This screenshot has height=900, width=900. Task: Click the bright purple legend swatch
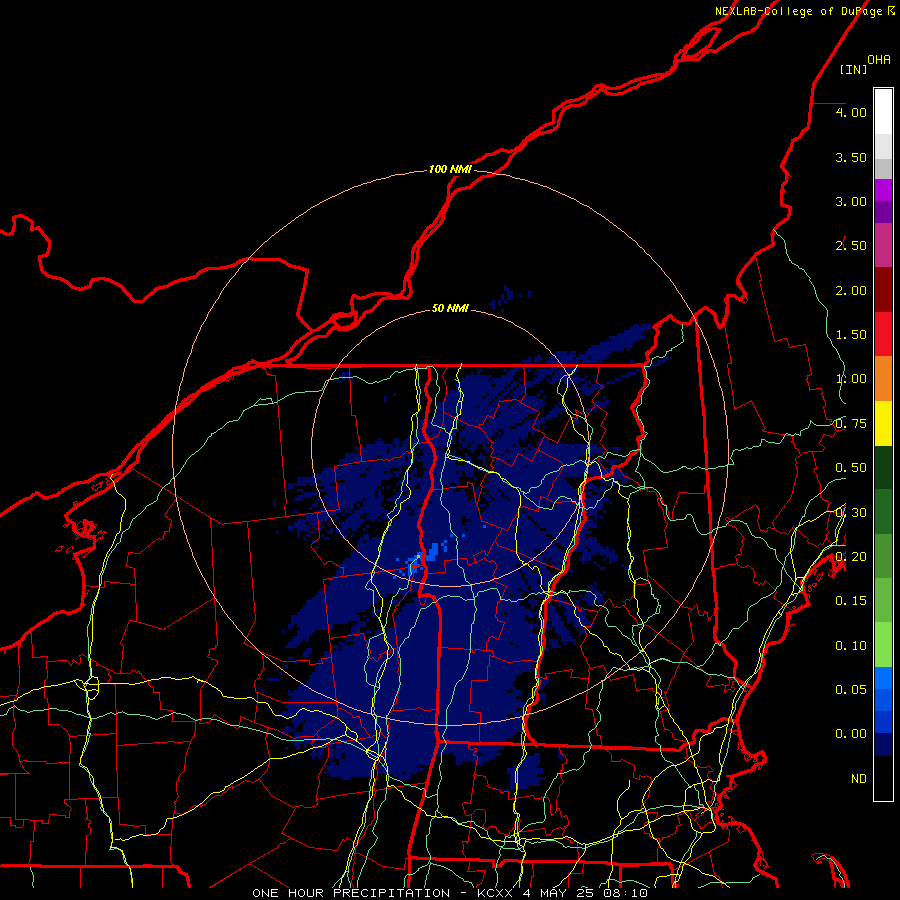(883, 190)
